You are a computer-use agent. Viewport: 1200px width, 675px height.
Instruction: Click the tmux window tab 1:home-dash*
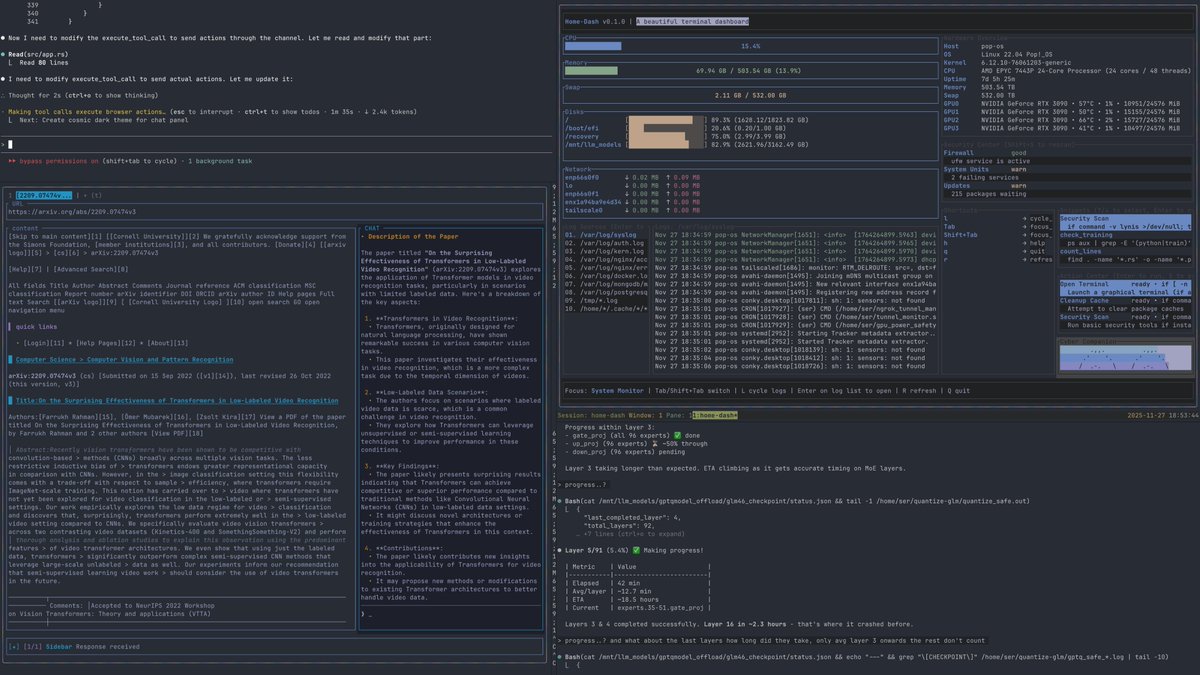coord(713,414)
